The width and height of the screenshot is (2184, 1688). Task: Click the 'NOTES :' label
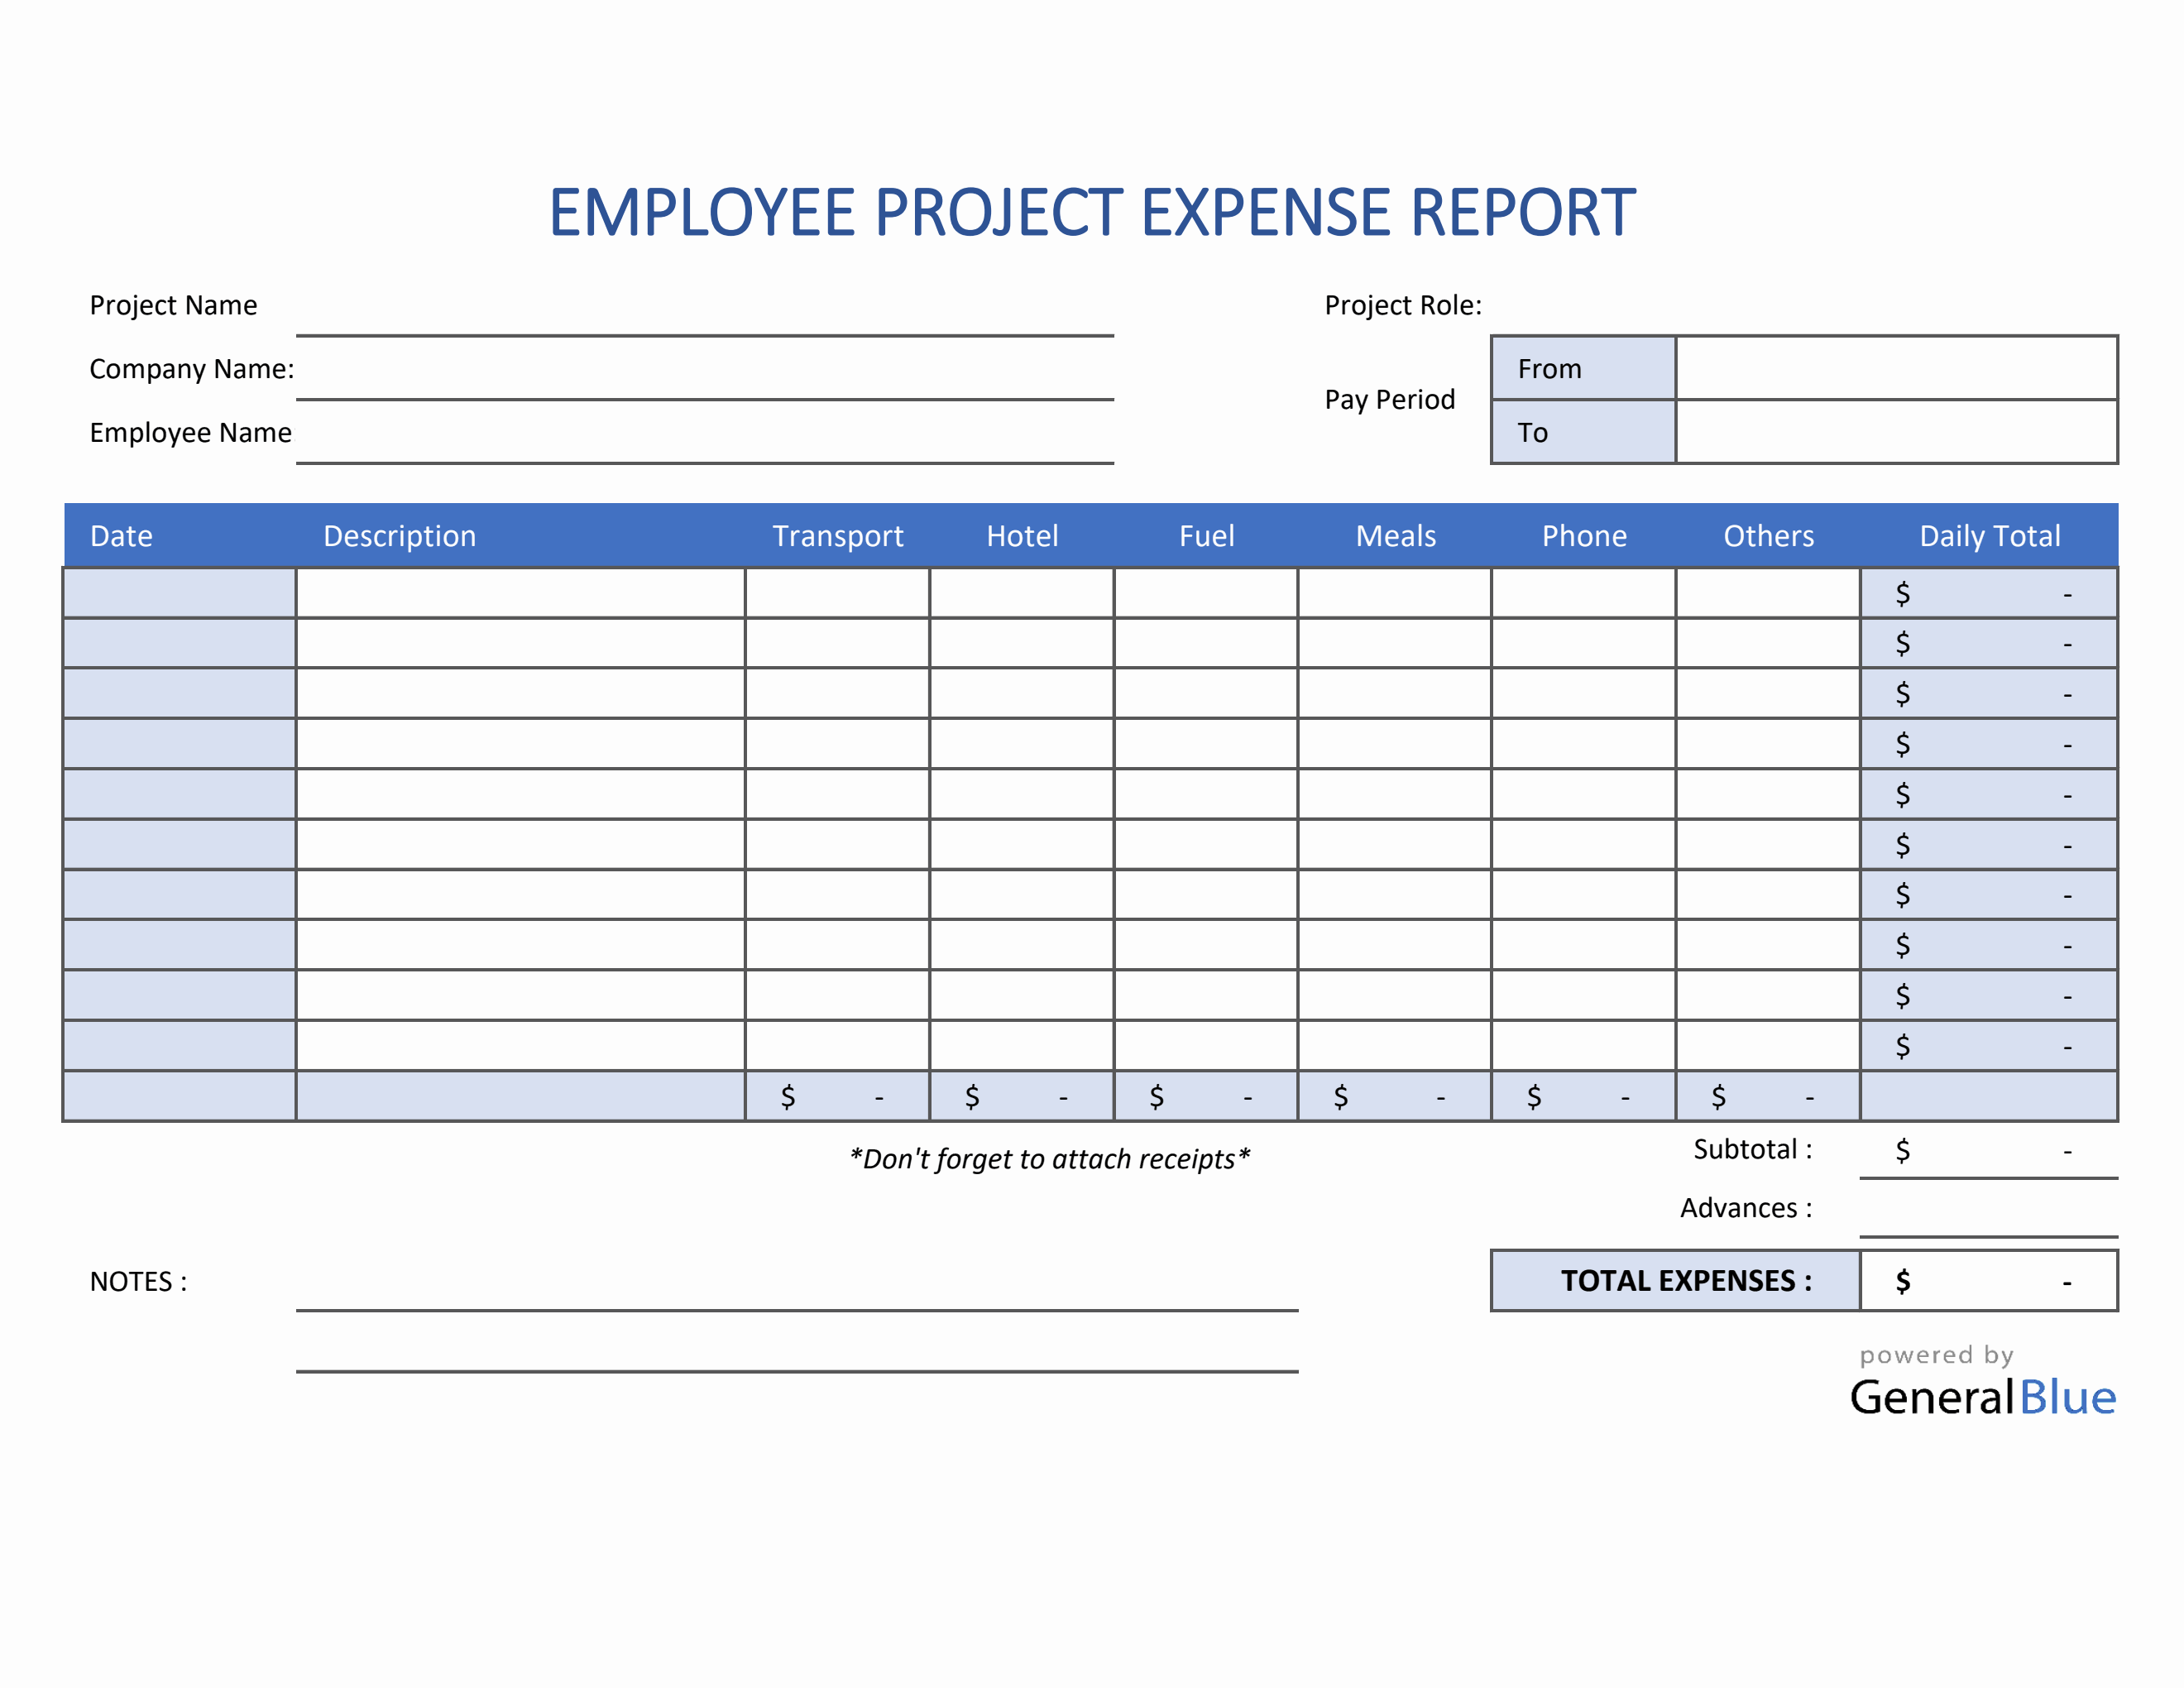pos(139,1282)
